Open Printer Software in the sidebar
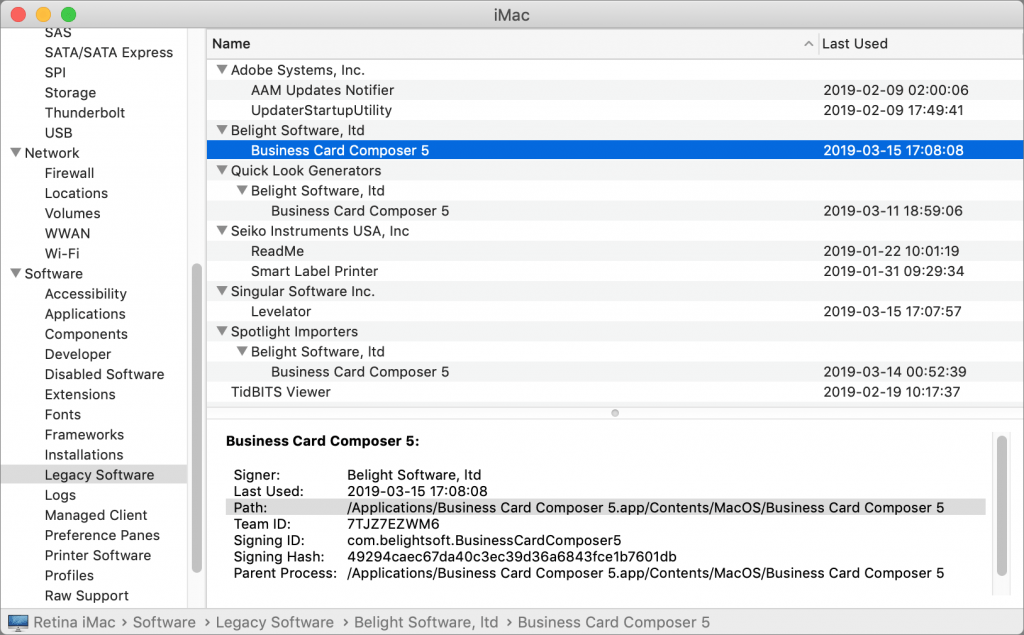 coord(98,555)
